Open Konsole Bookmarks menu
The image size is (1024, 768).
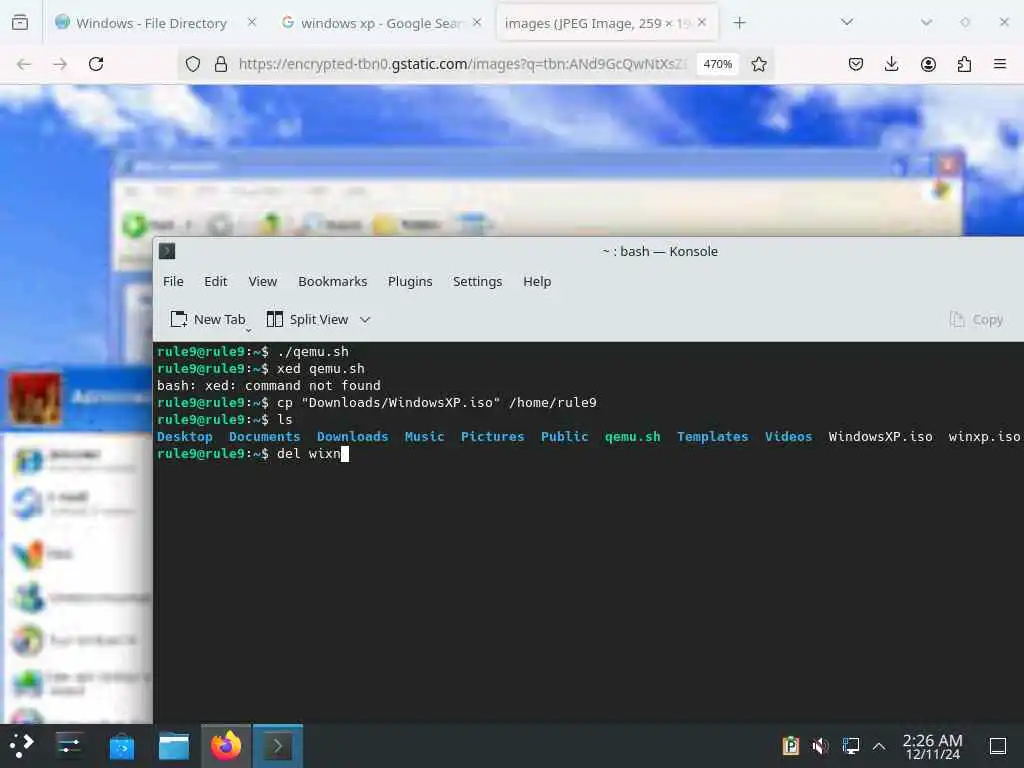pyautogui.click(x=332, y=281)
